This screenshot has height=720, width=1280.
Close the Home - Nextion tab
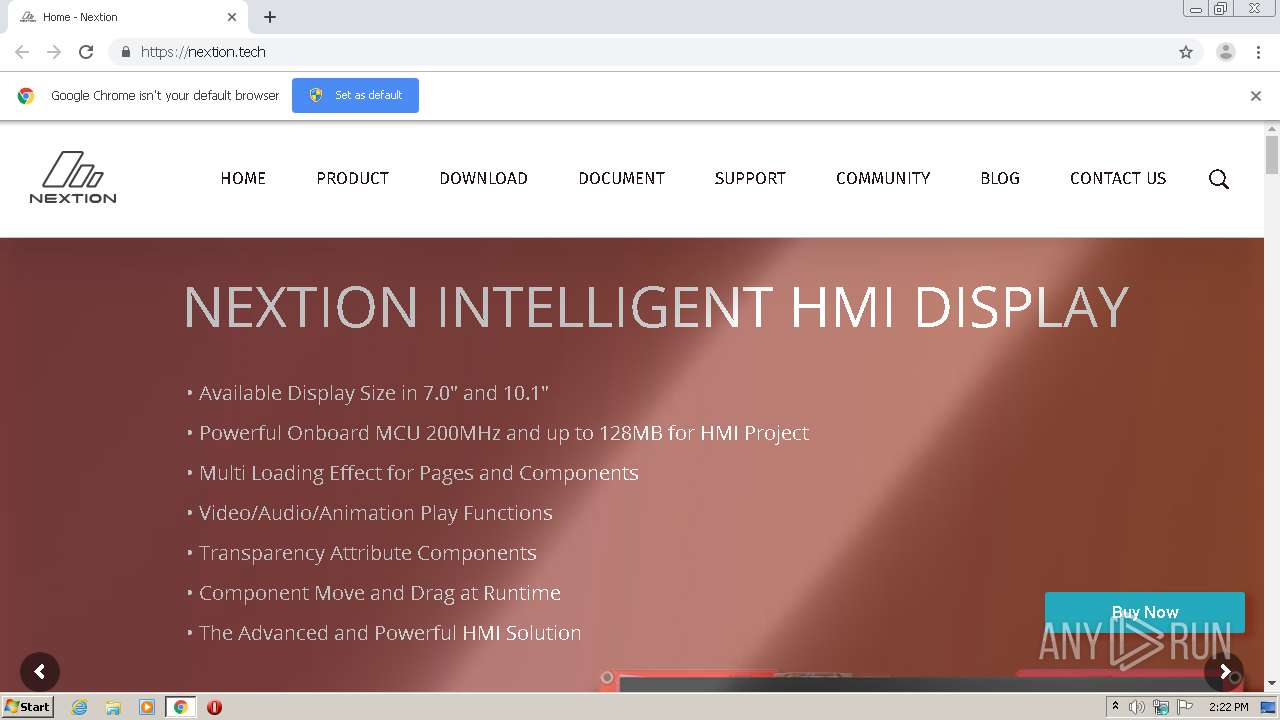tap(232, 17)
